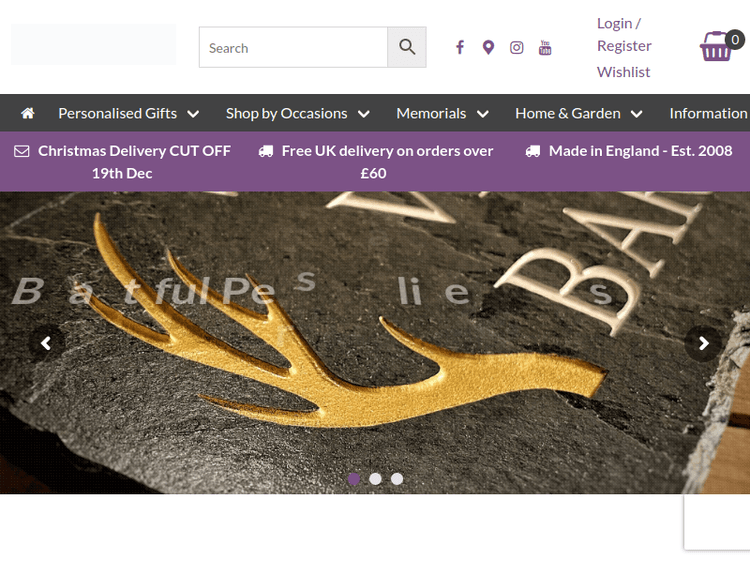Click the Login / Register link

[x=623, y=34]
